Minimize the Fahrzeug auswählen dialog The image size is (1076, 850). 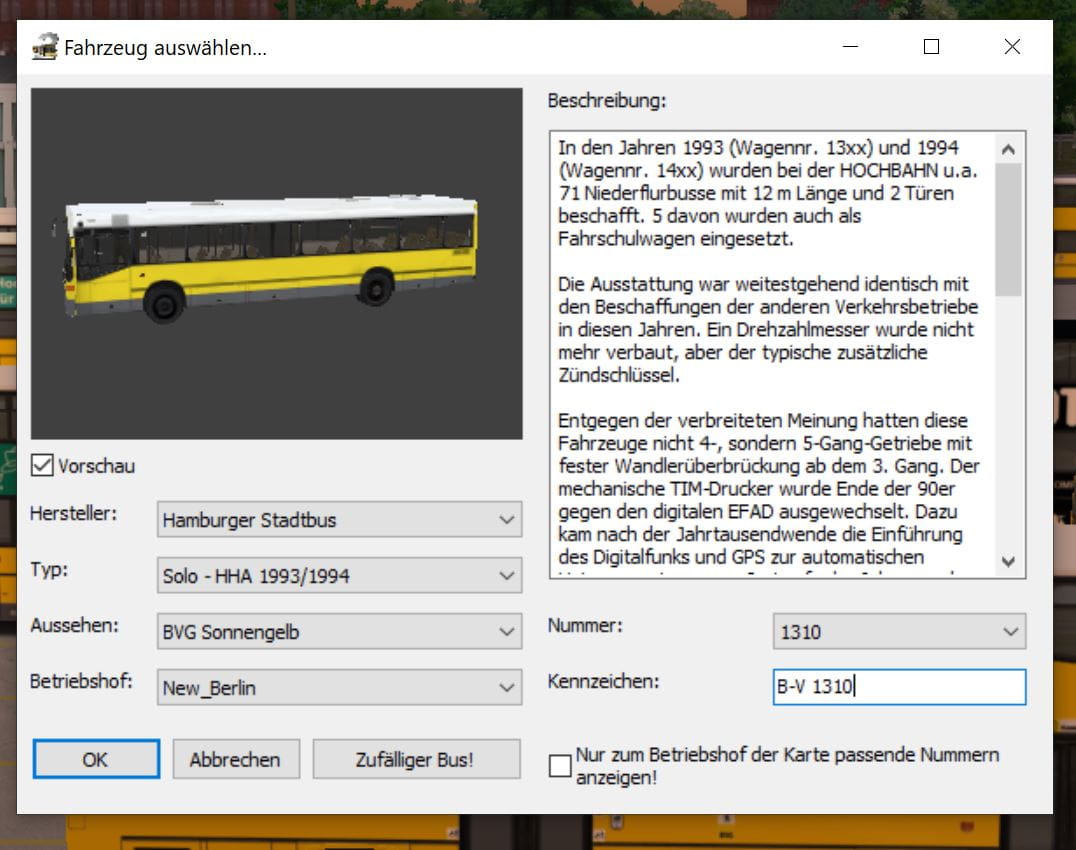click(851, 47)
